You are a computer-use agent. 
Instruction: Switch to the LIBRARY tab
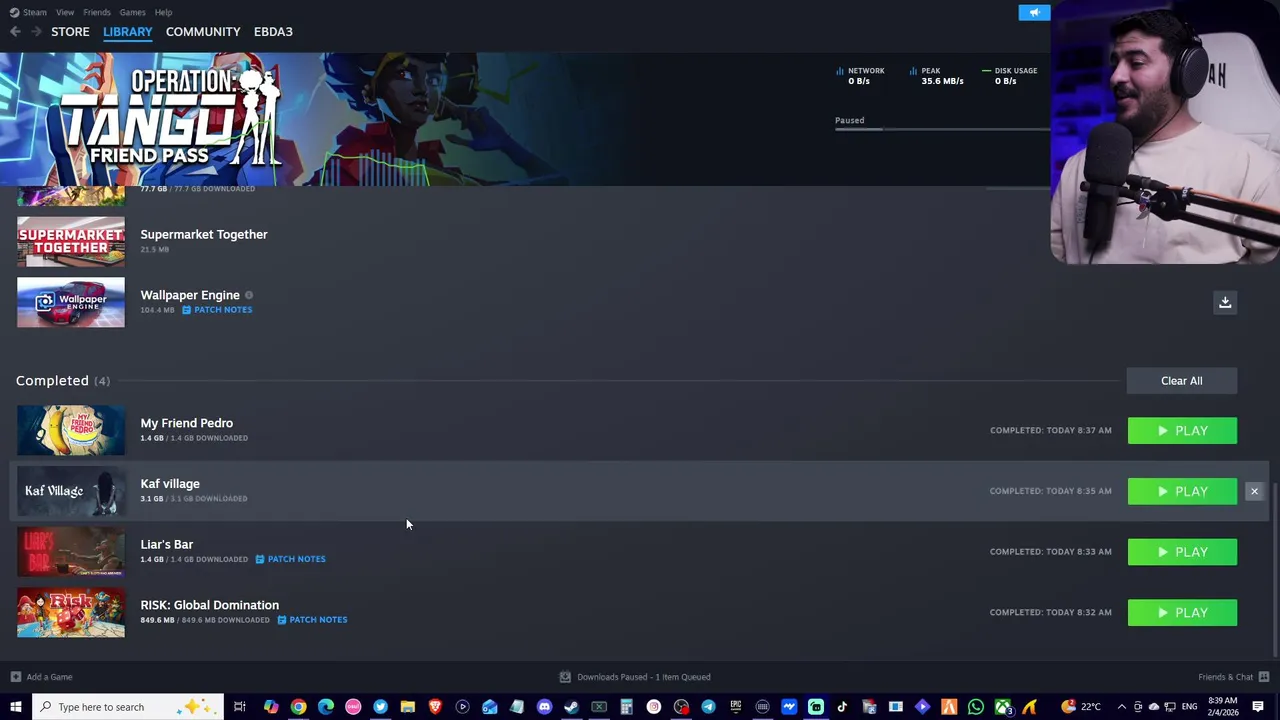pyautogui.click(x=128, y=32)
